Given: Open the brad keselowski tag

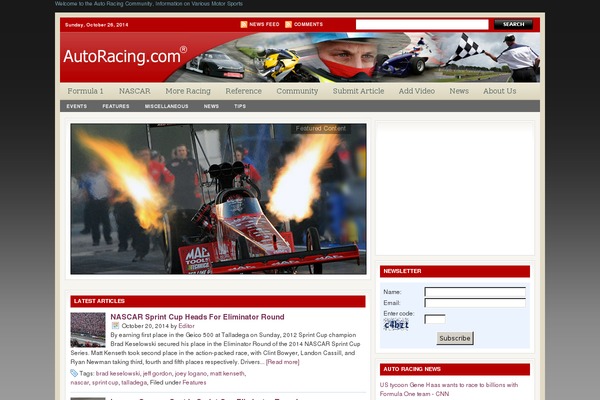Looking at the screenshot, I should (118, 374).
